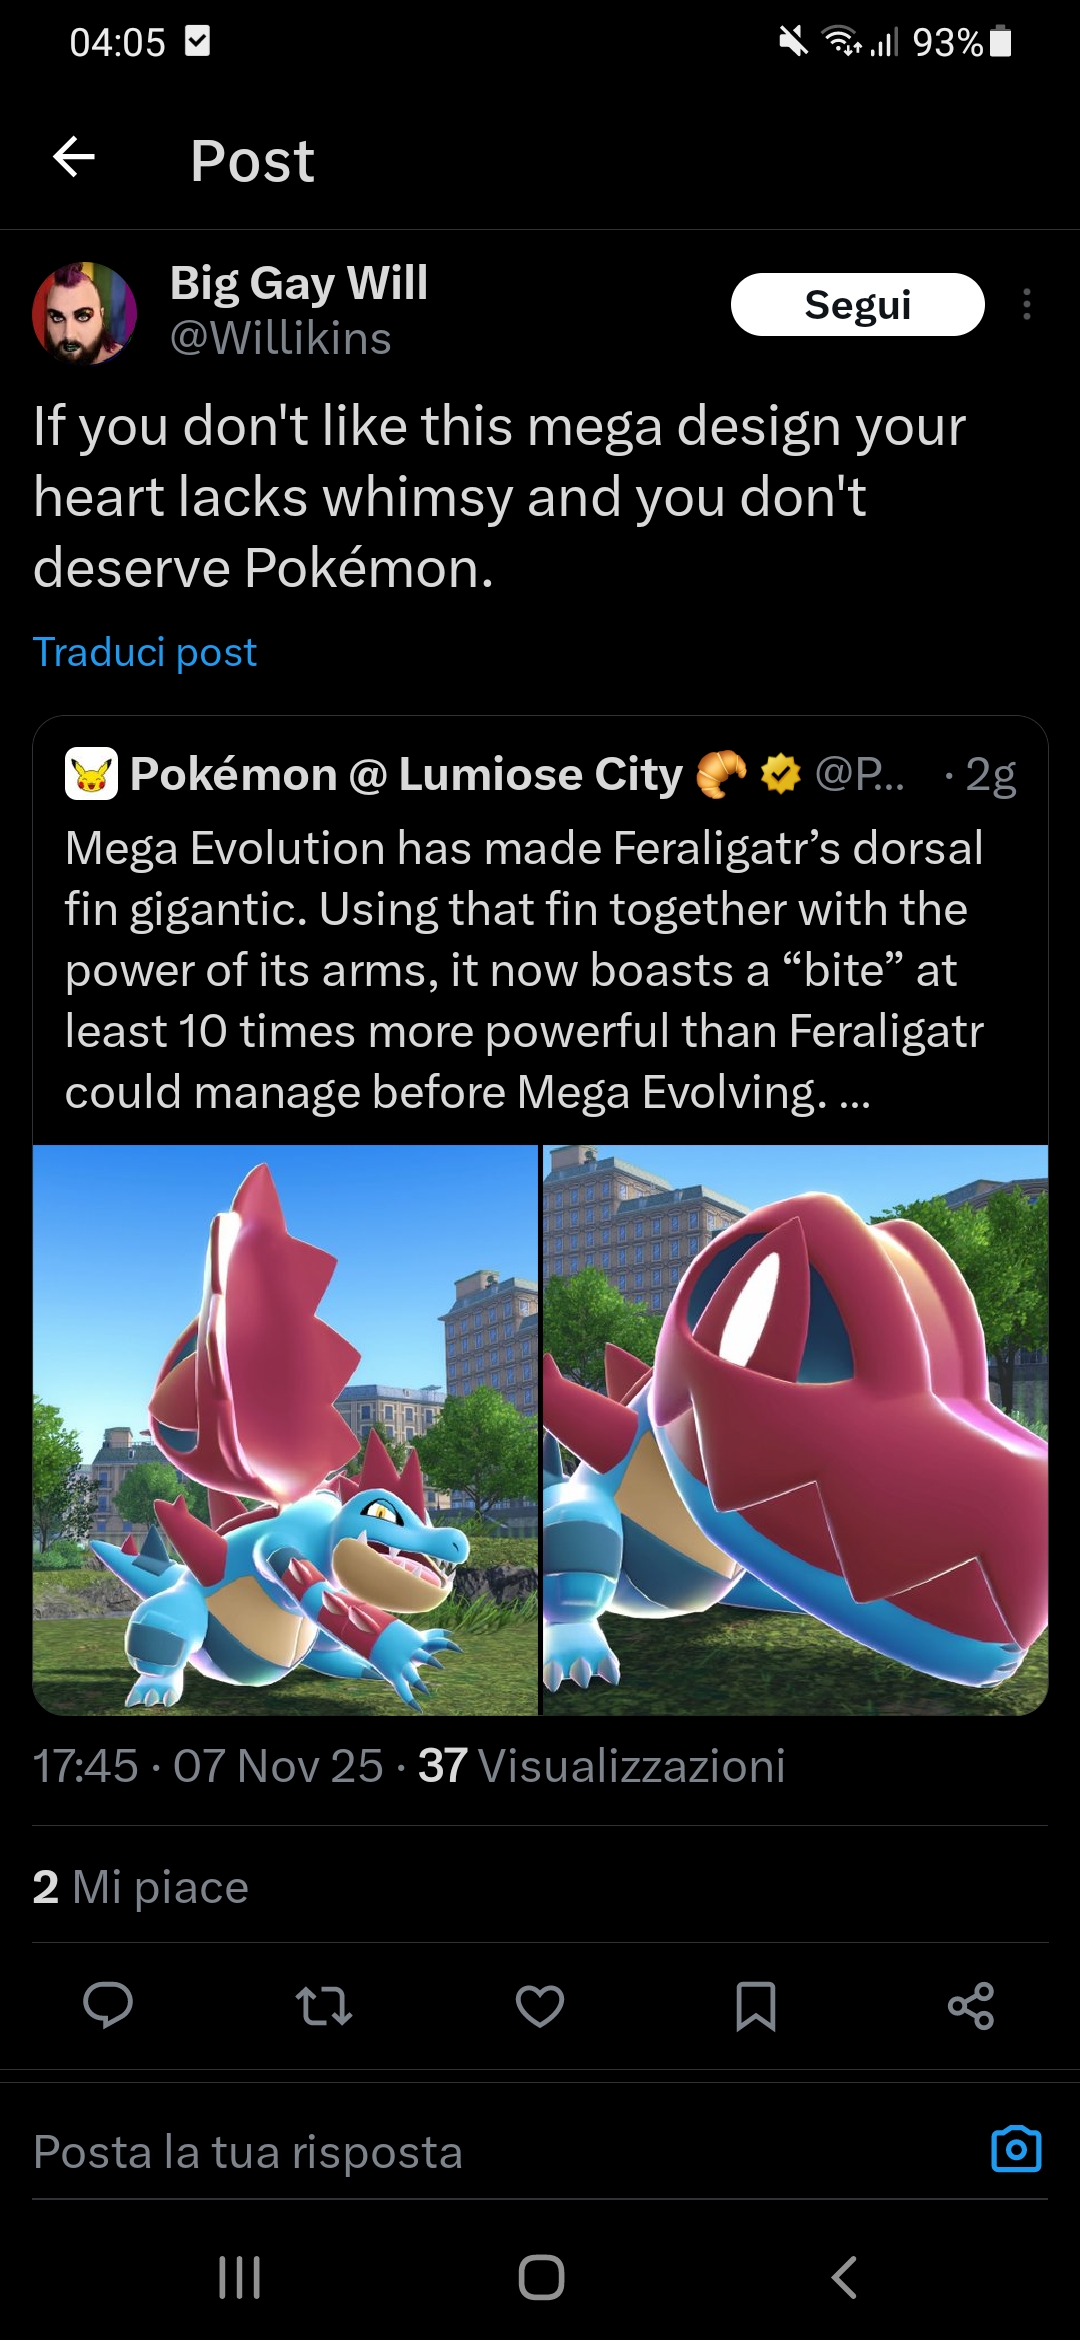Image resolution: width=1080 pixels, height=2340 pixels.
Task: Focus the Posta la tua risposta field
Action: [x=500, y=2151]
